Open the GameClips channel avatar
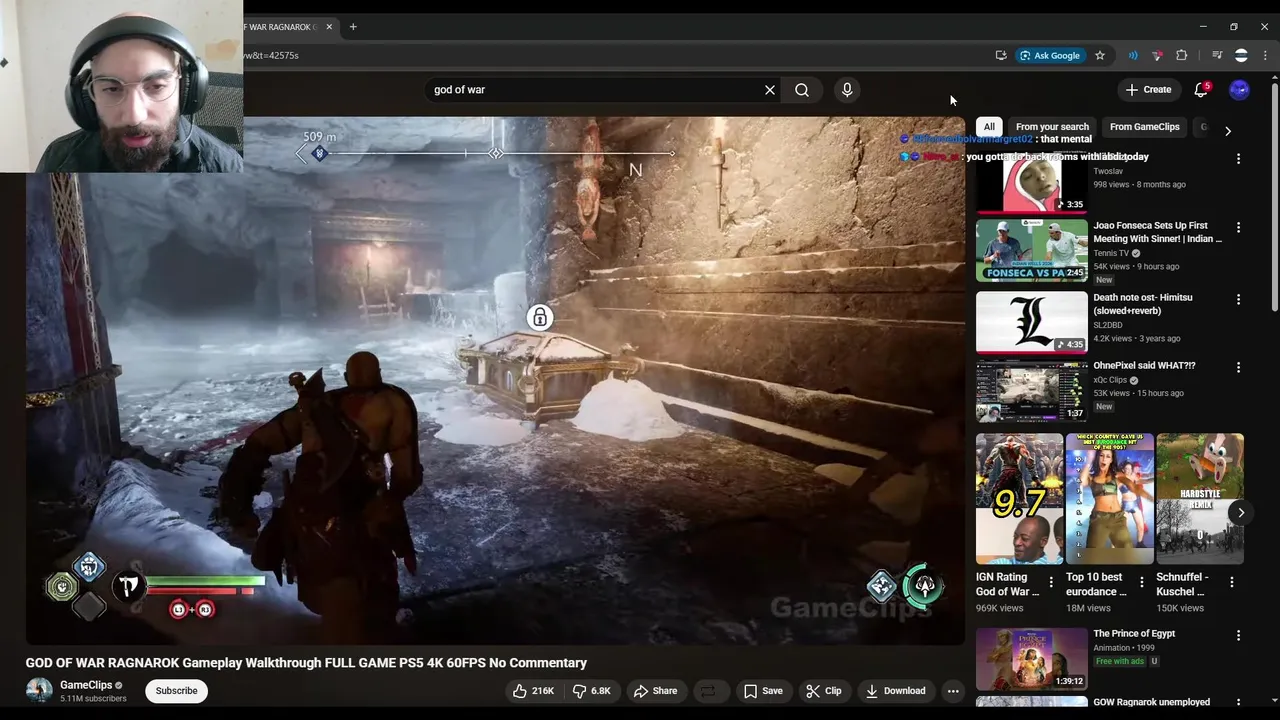Screen dimensions: 1280x720 pyautogui.click(x=39, y=690)
